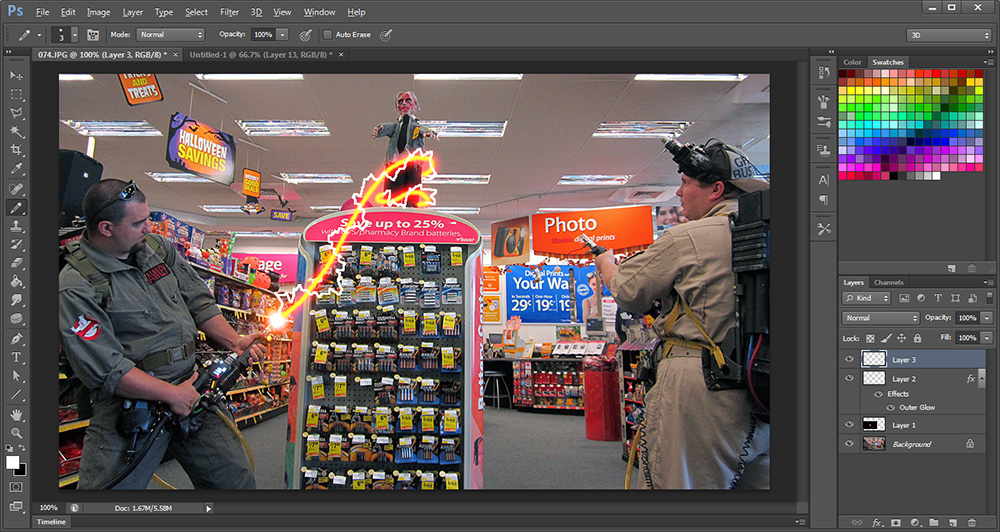Click the Create New Group folder icon
Screen dimensions: 1000x532
point(934,522)
